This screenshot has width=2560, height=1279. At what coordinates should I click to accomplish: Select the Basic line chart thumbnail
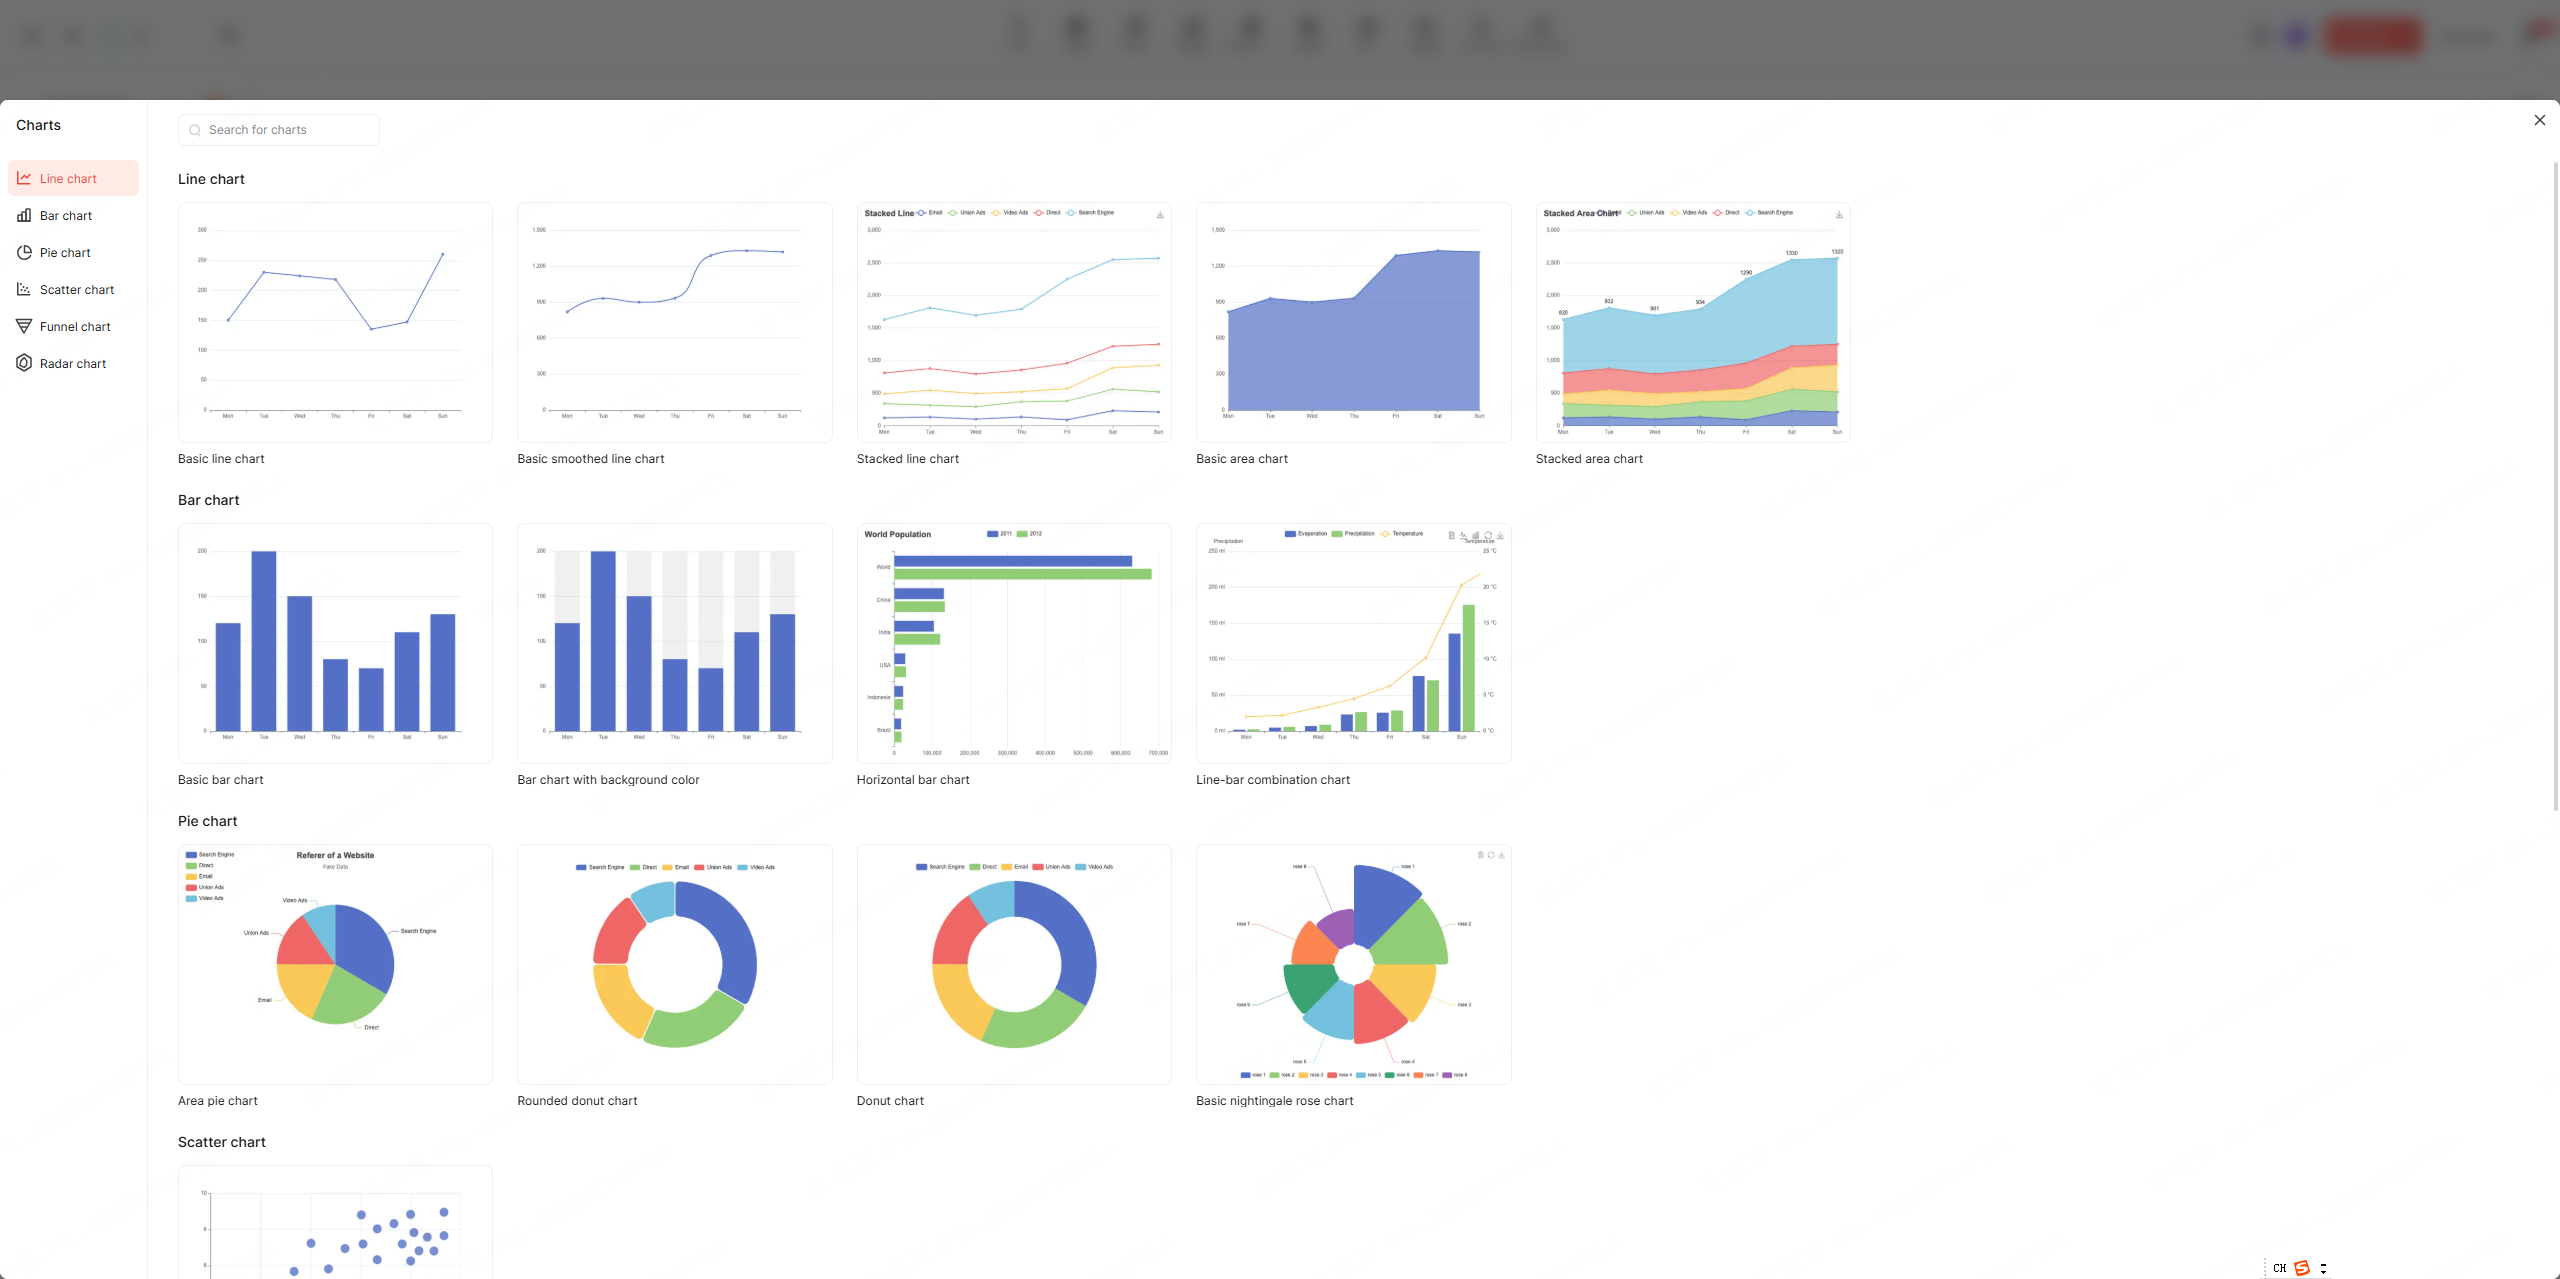(335, 322)
